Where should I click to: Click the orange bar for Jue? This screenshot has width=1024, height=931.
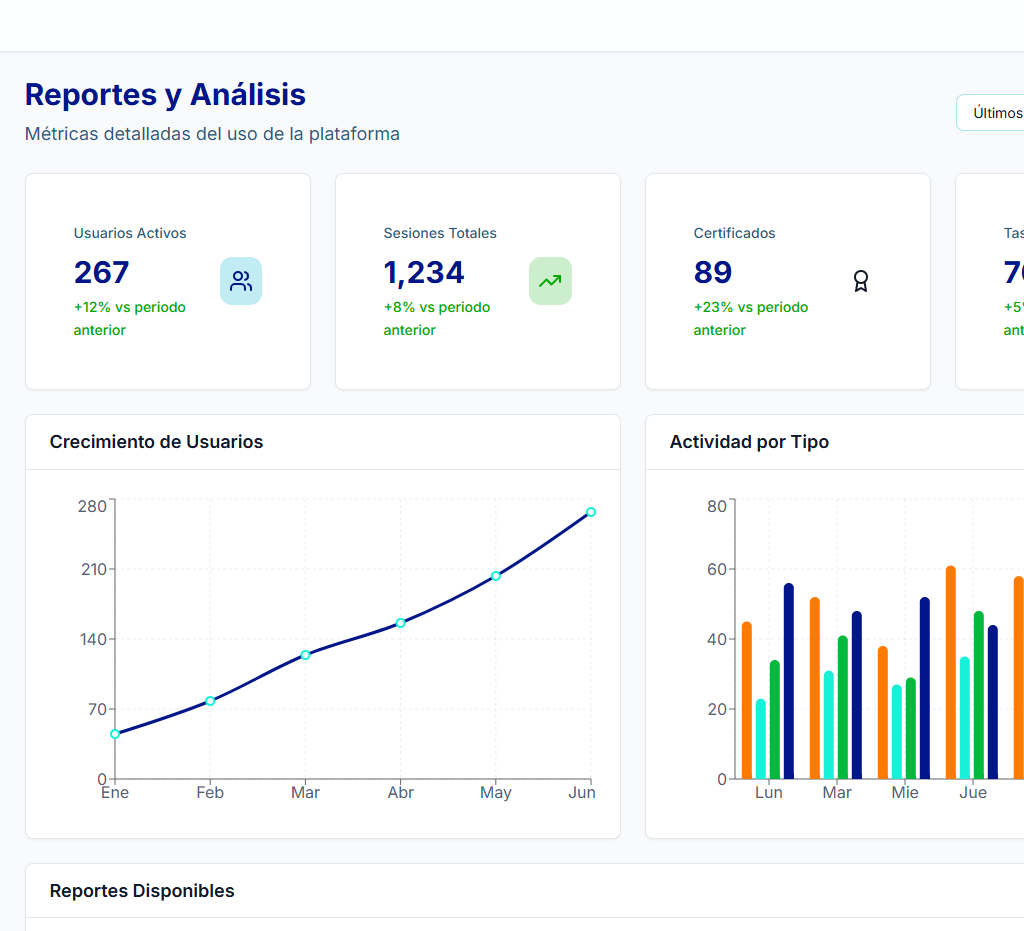[x=951, y=672]
